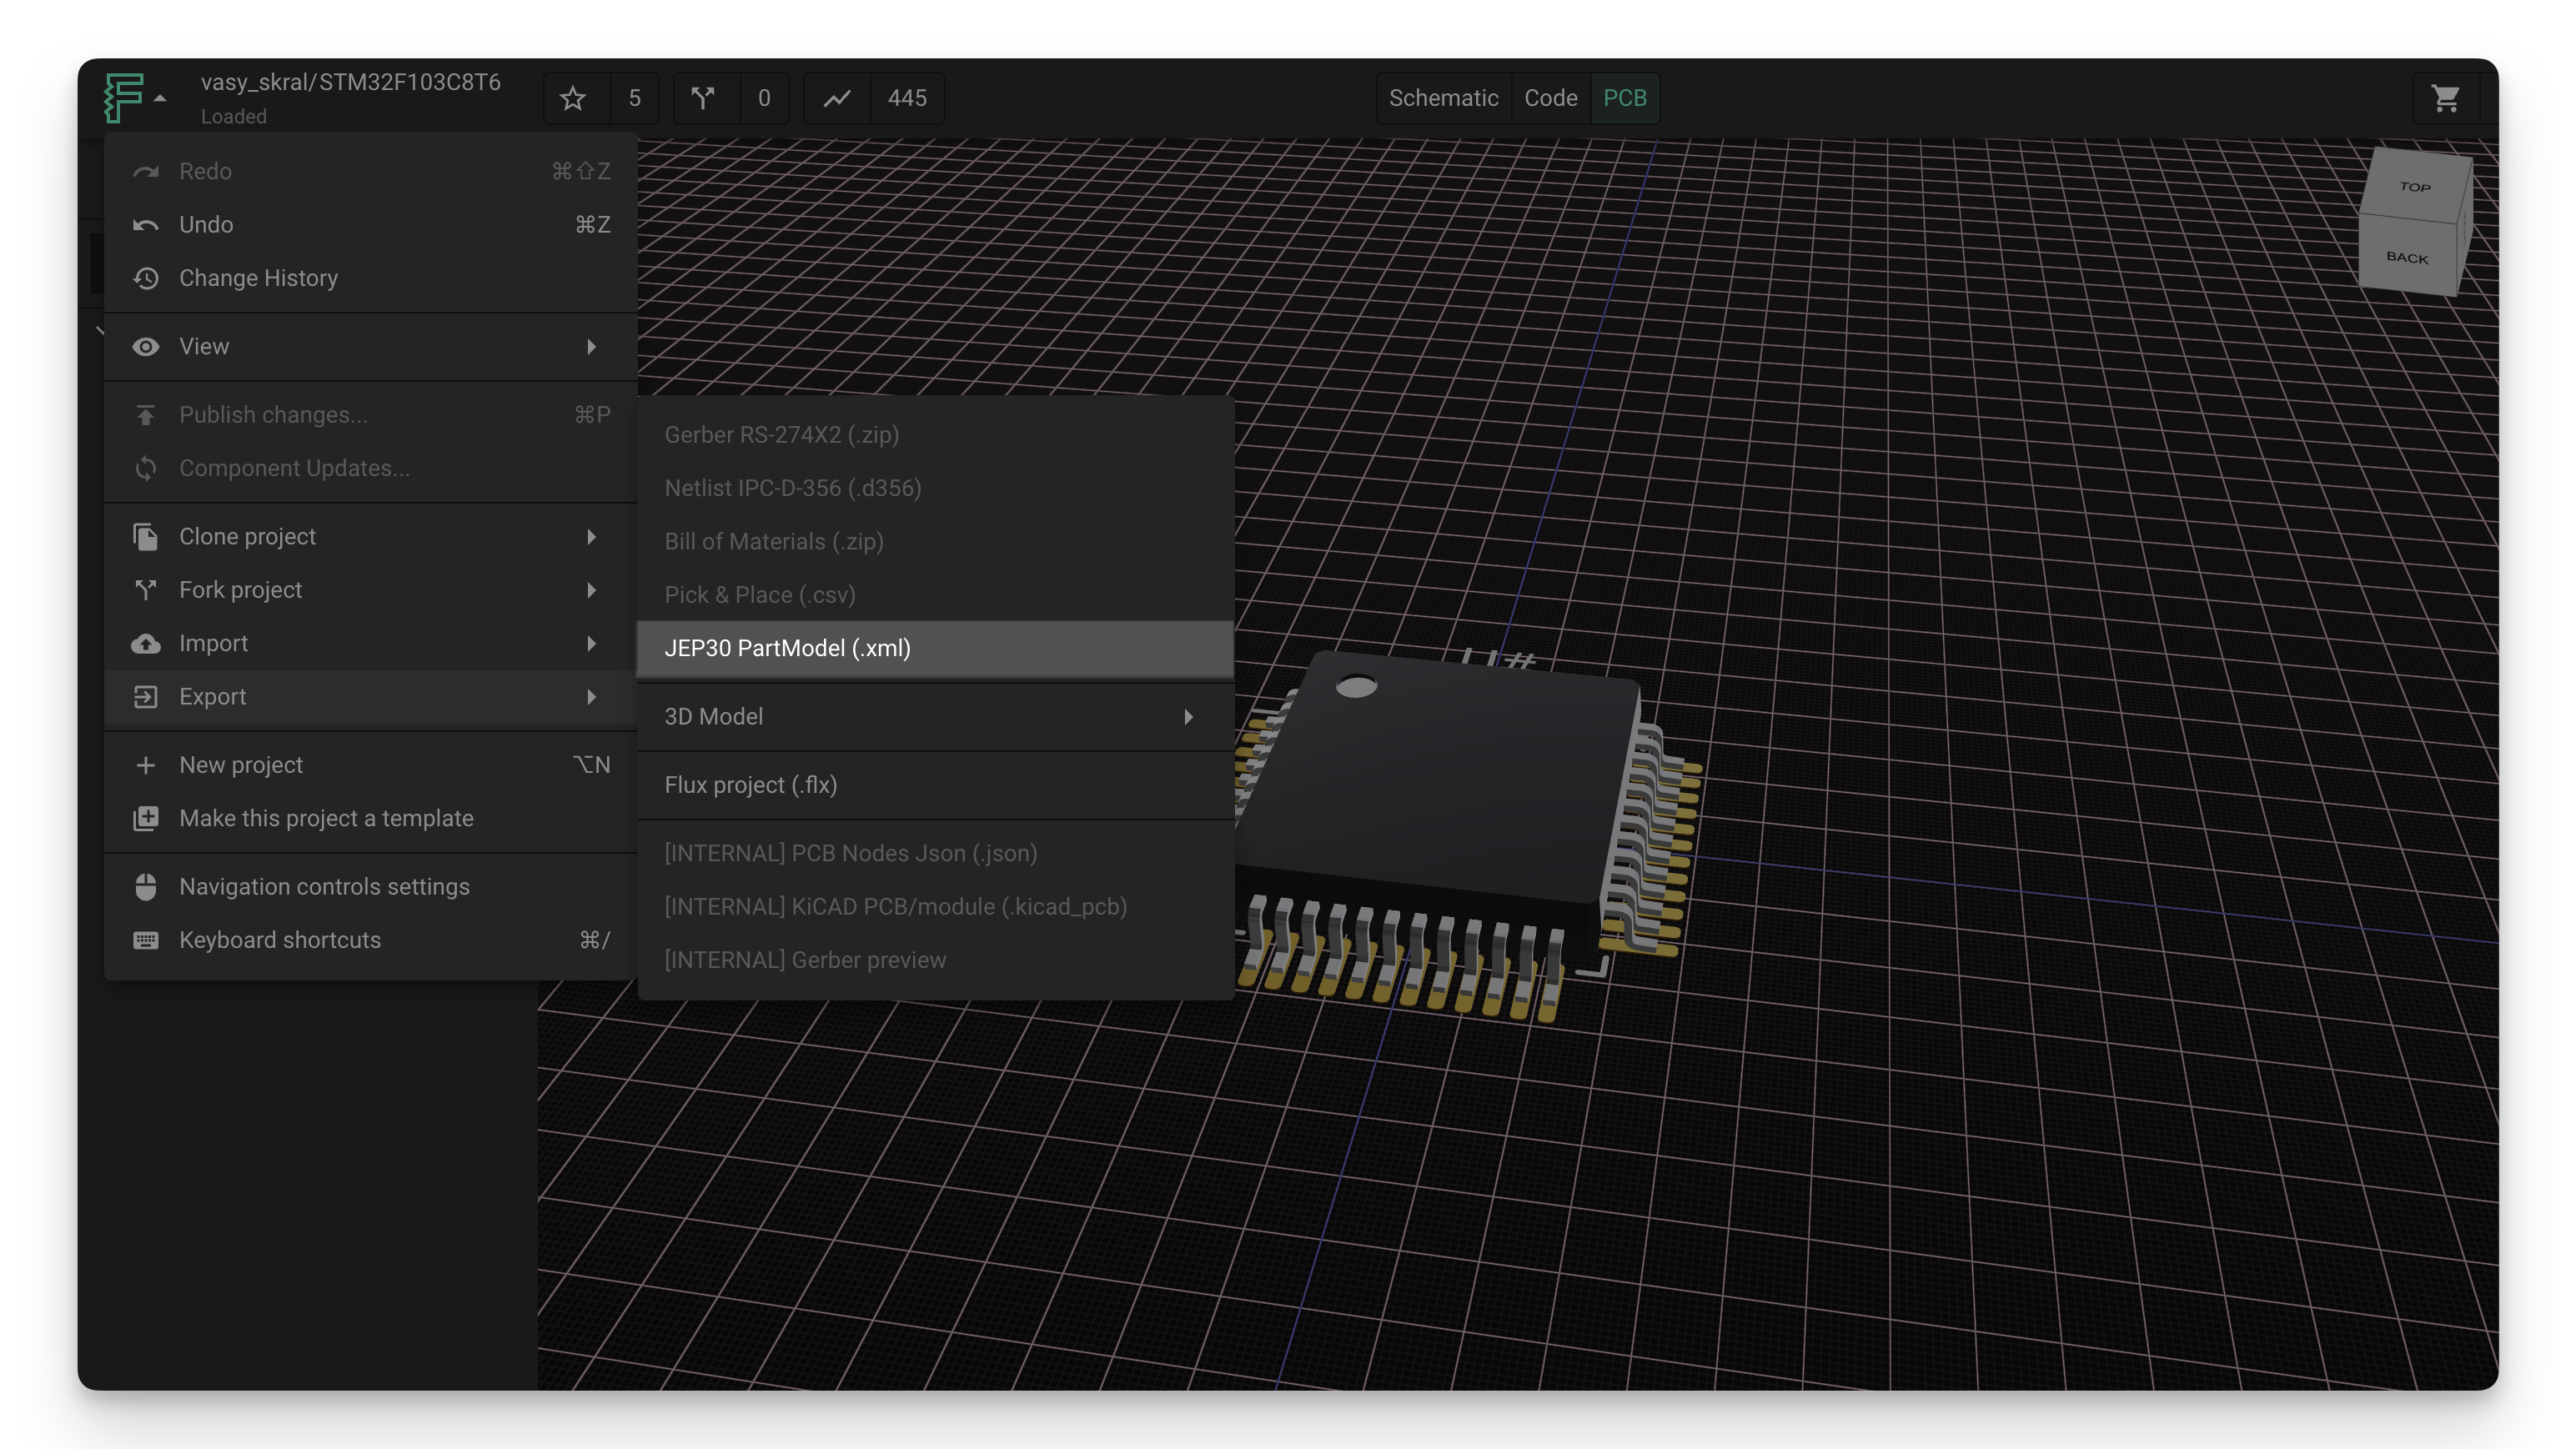Expand the Clone project submenu arrow
The width and height of the screenshot is (2576, 1449).
592,537
